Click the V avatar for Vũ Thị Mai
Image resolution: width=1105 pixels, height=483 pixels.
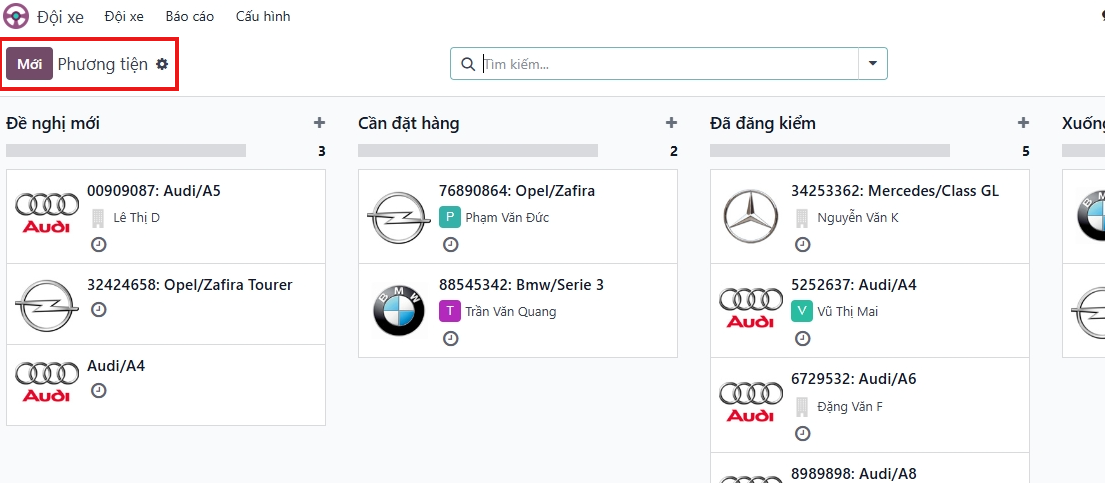point(802,311)
